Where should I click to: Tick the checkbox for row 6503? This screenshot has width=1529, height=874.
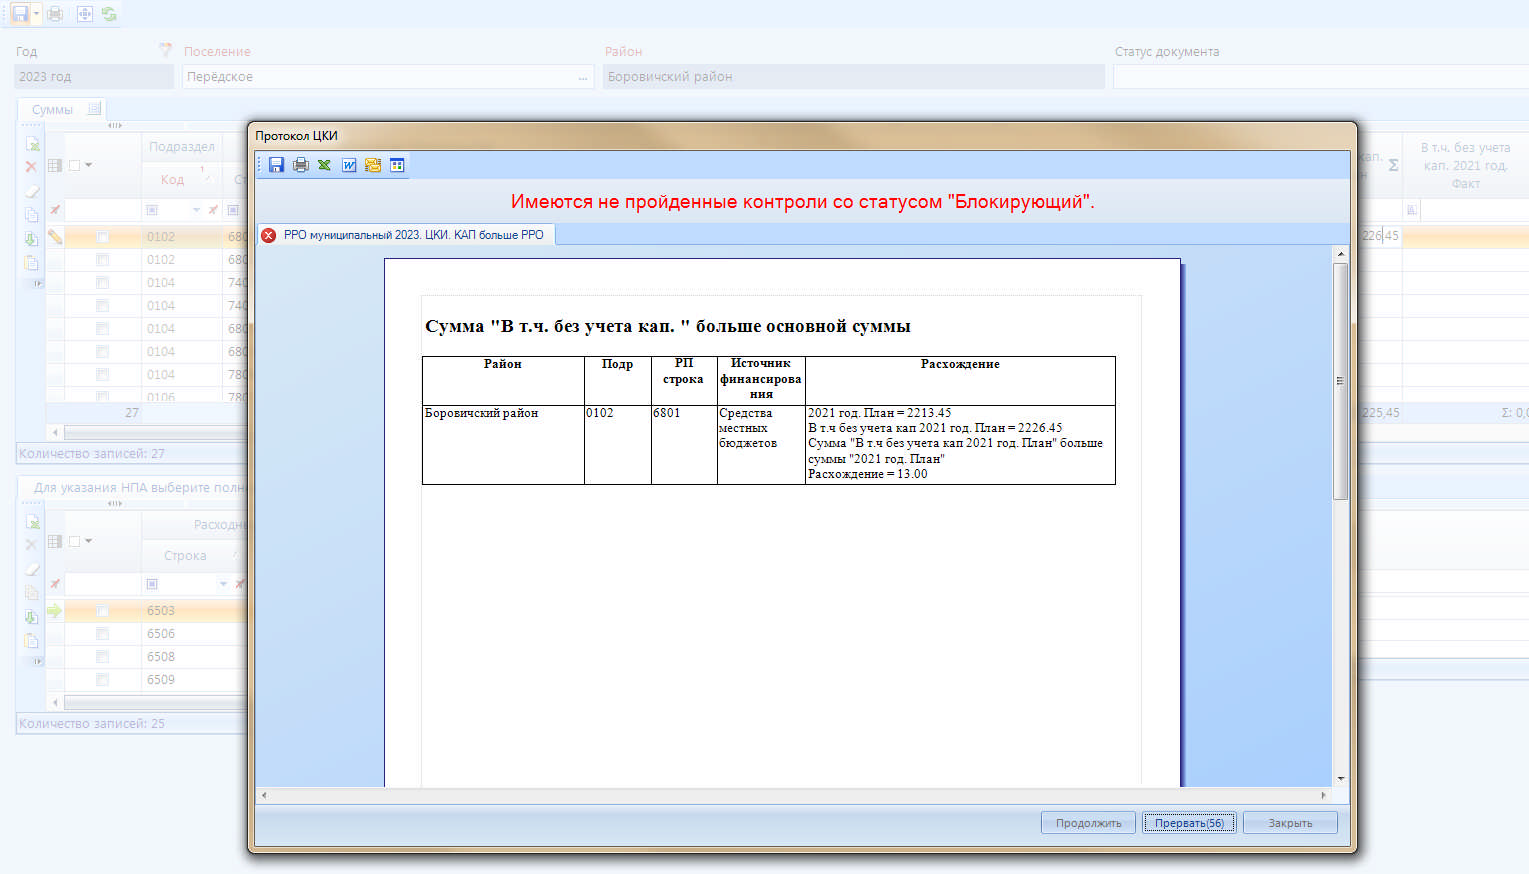(x=102, y=611)
